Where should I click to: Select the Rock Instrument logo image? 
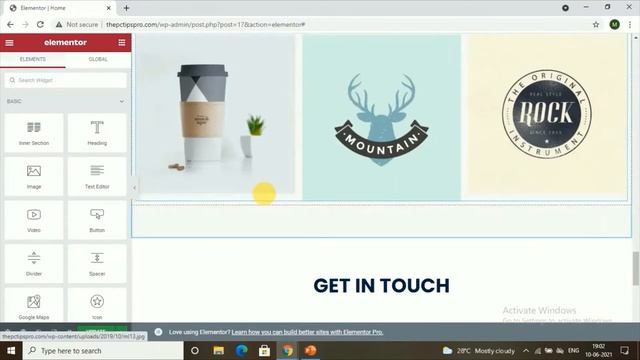(547, 114)
